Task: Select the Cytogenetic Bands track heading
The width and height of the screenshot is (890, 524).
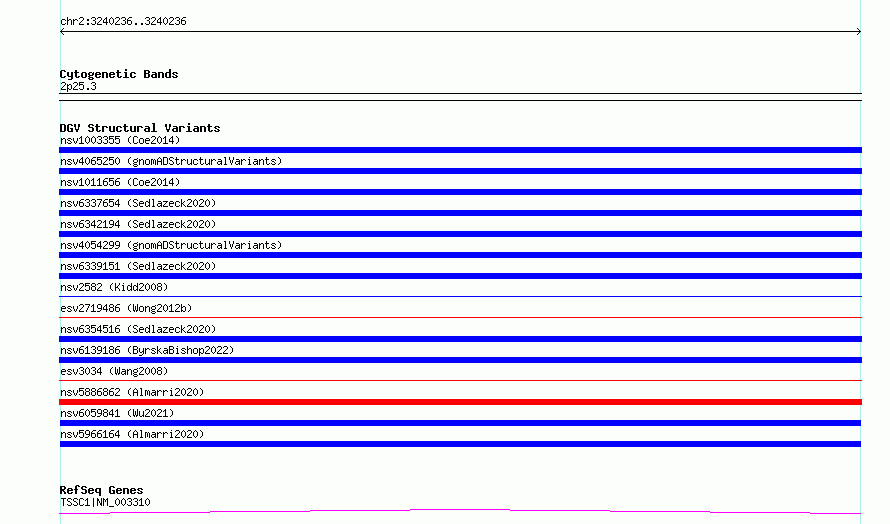Action: [x=119, y=74]
